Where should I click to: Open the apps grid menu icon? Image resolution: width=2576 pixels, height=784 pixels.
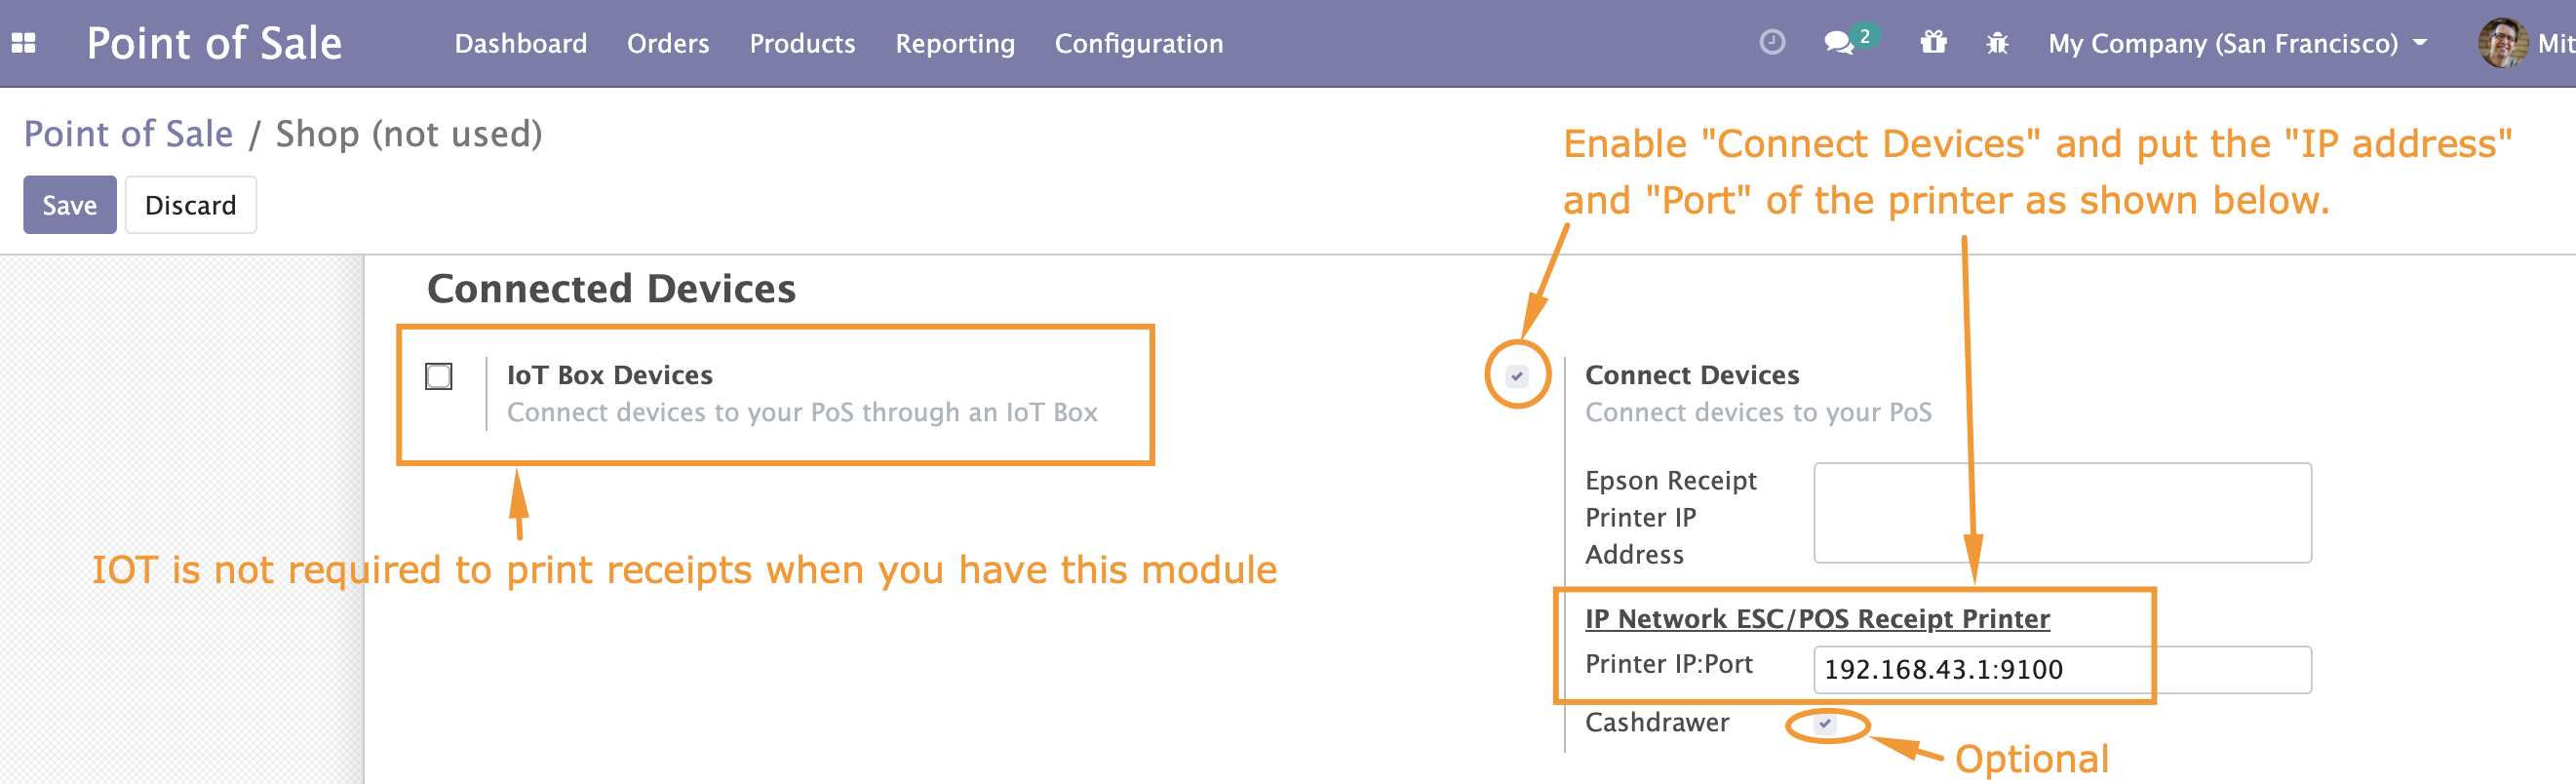(23, 43)
